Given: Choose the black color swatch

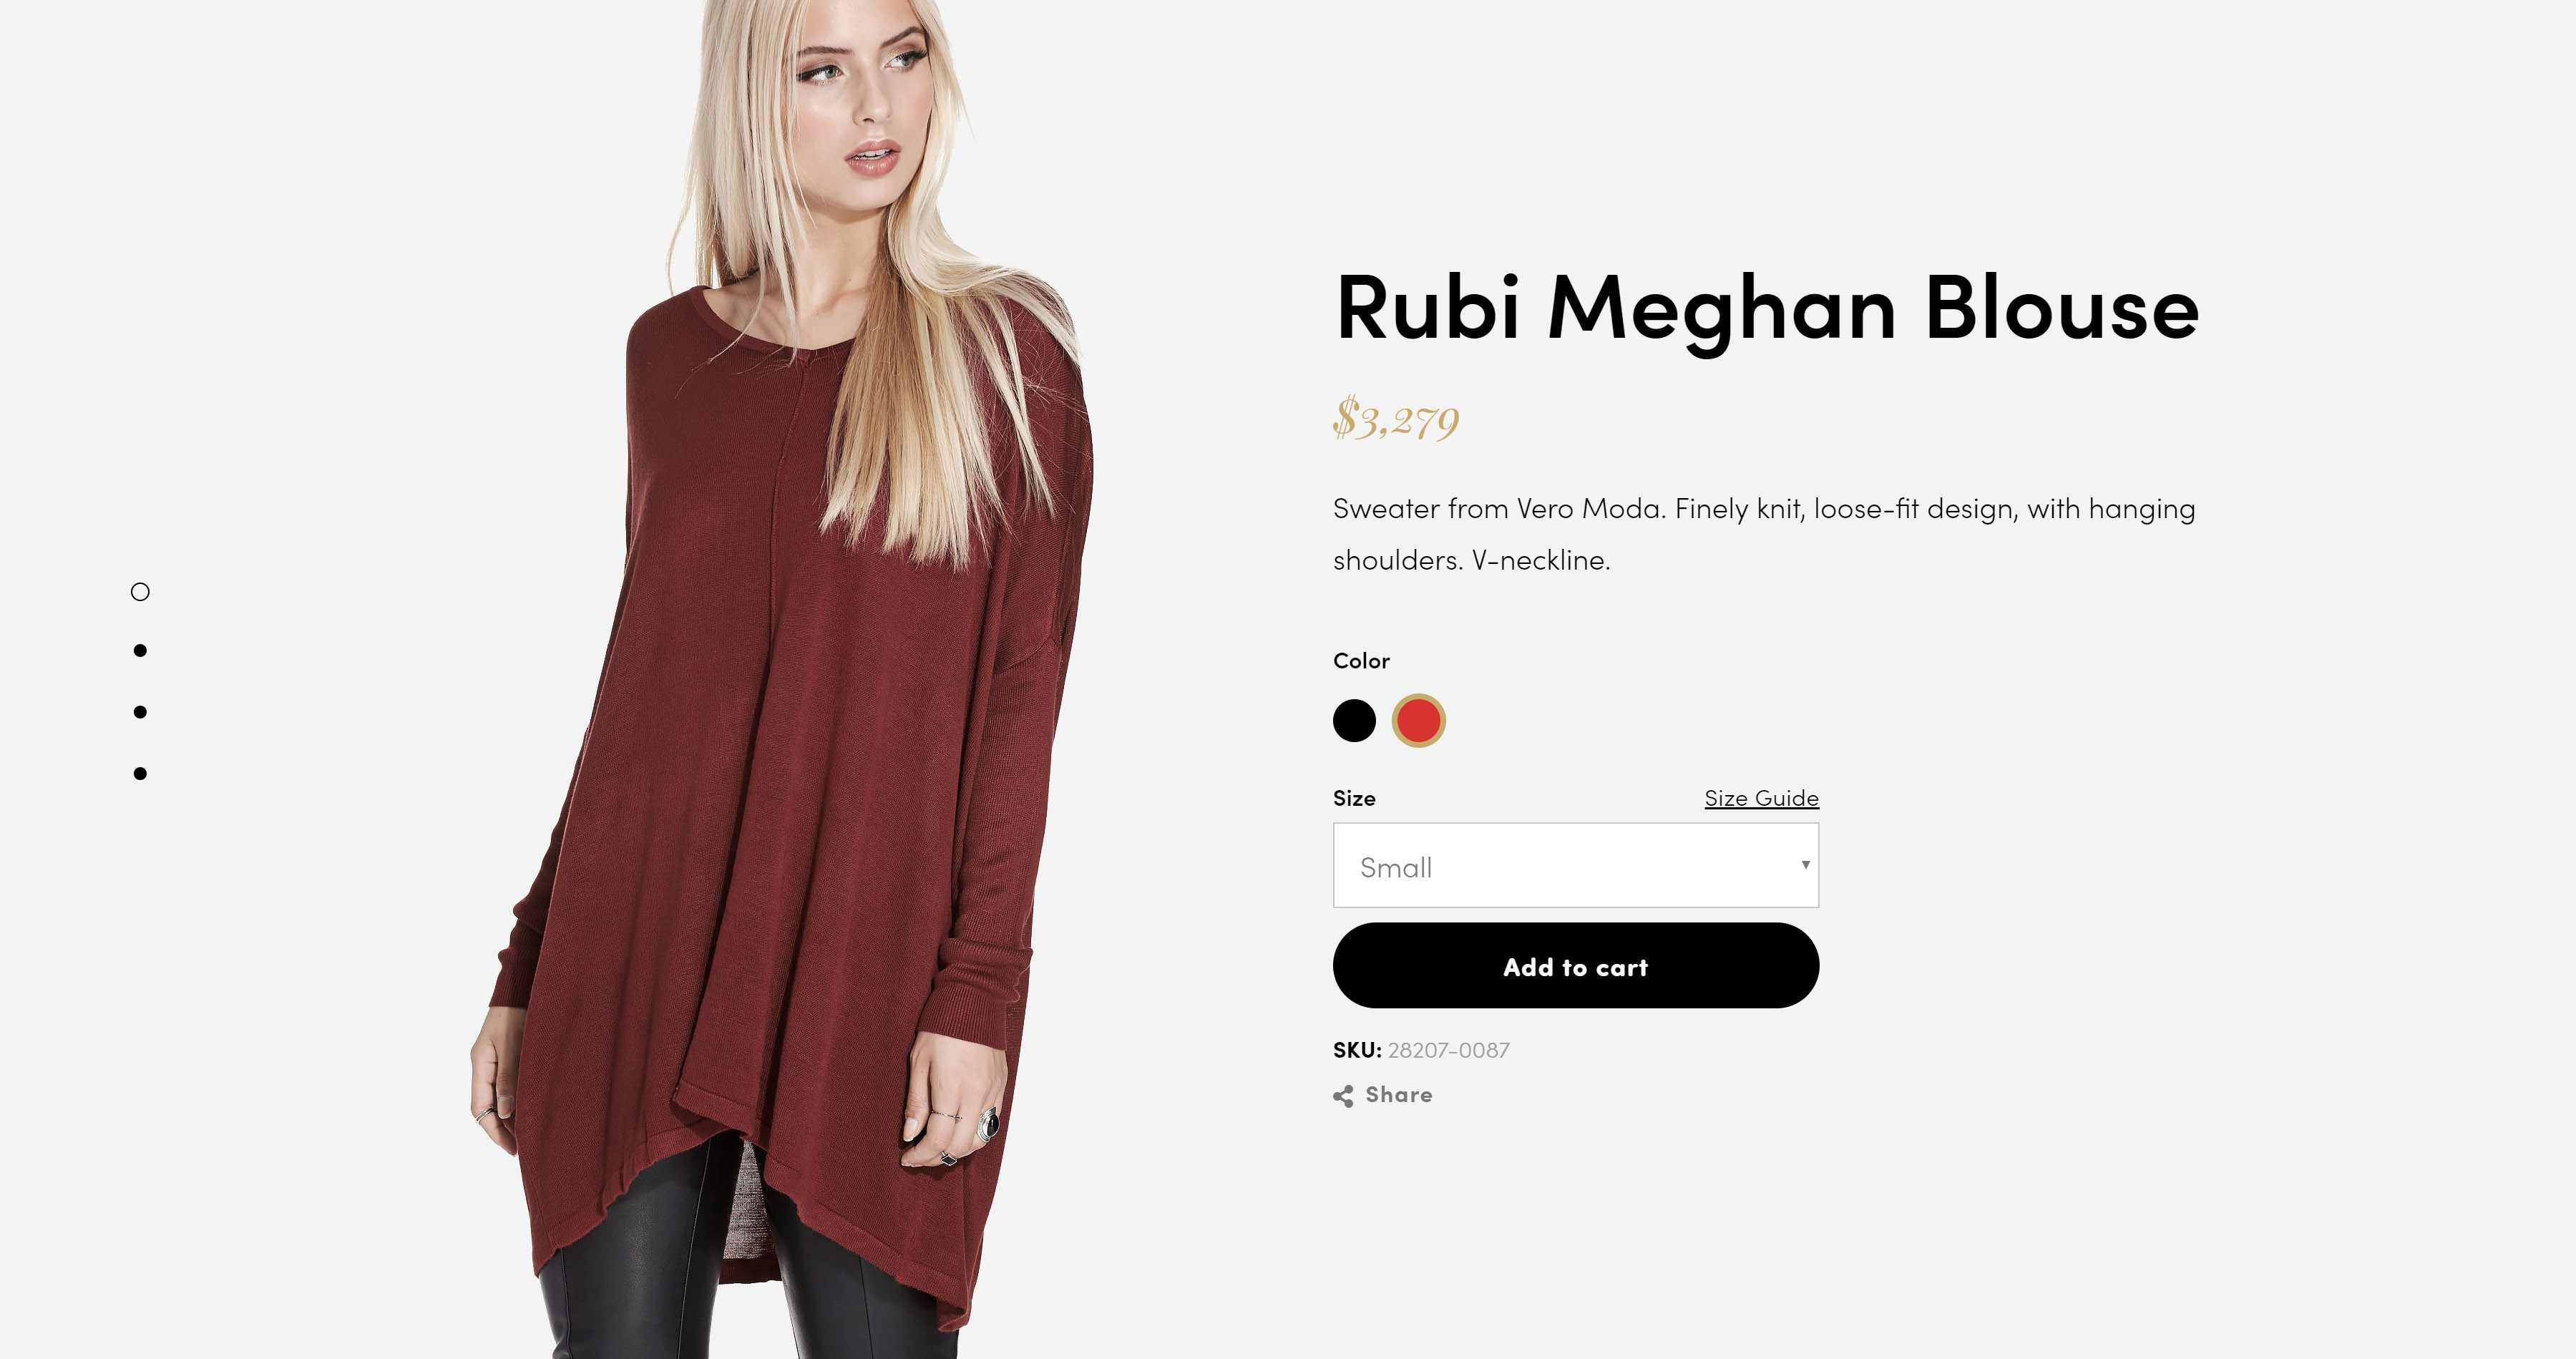Looking at the screenshot, I should (x=1354, y=720).
